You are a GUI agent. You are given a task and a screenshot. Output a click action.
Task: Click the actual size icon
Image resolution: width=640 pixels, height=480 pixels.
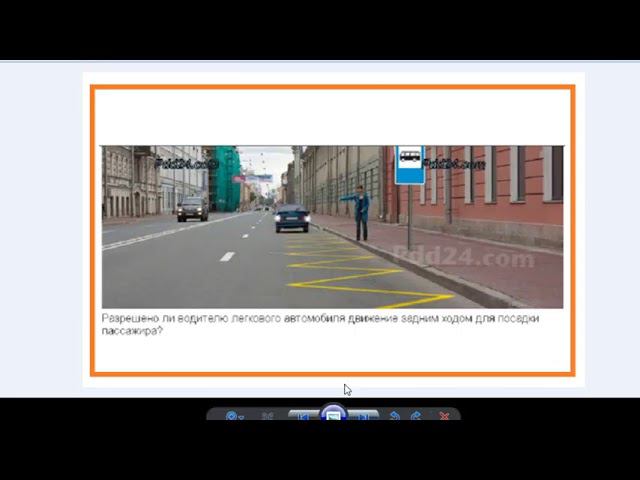[268, 416]
